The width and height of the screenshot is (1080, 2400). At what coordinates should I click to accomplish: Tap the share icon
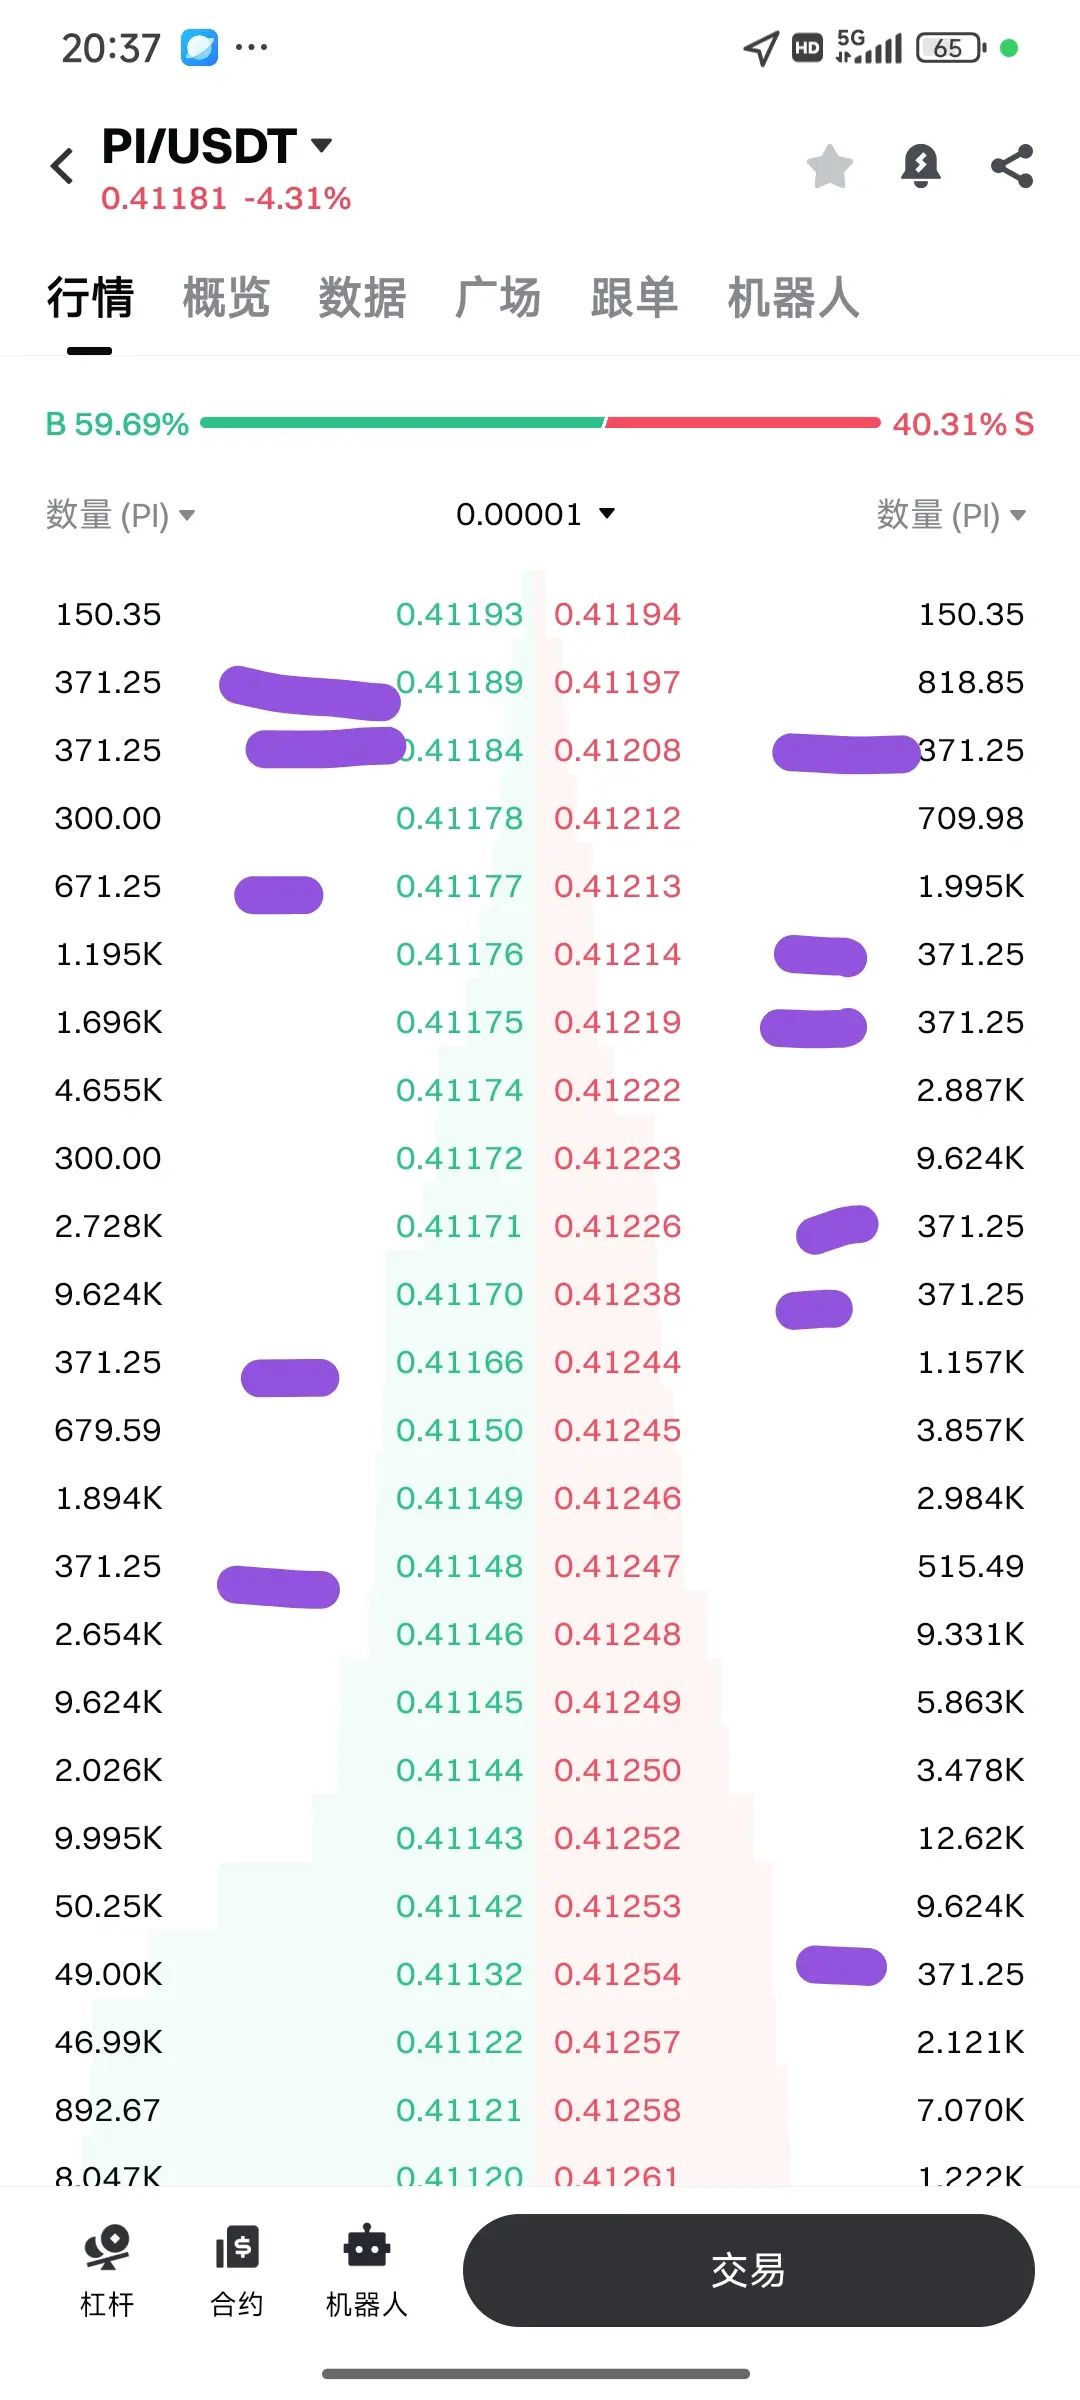click(x=1012, y=166)
